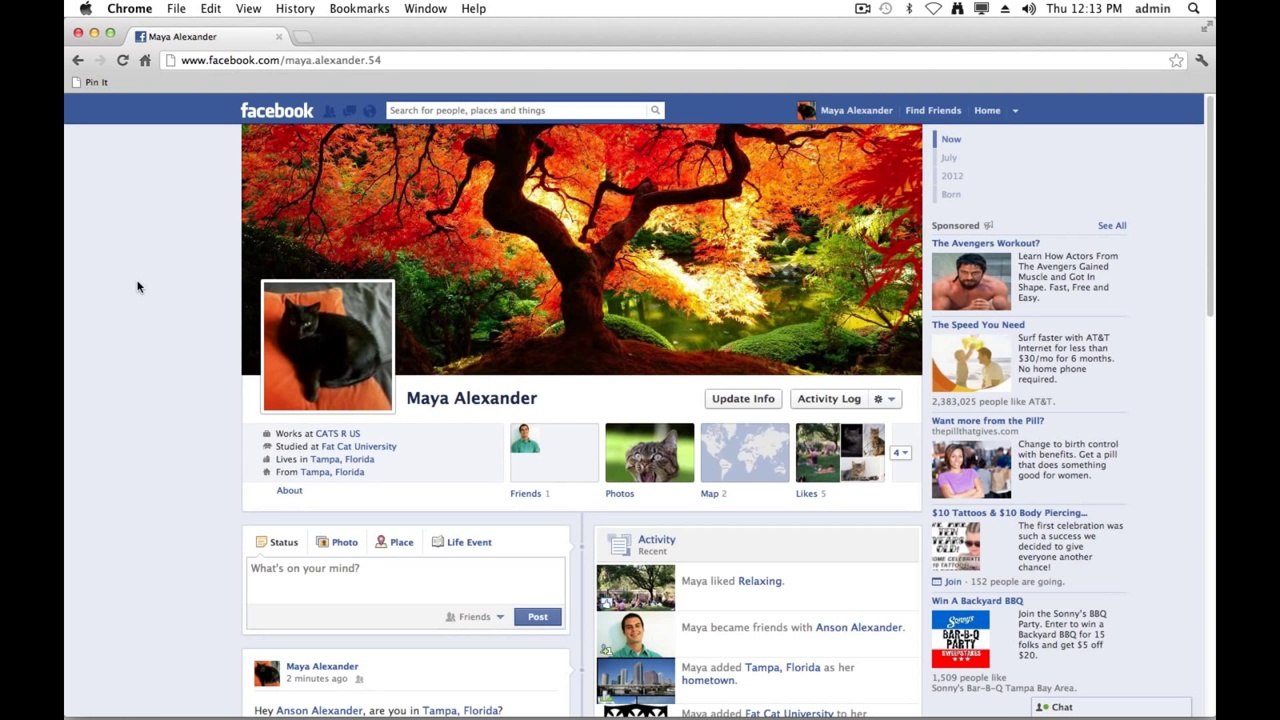Click the Post button
The width and height of the screenshot is (1280, 720).
[x=538, y=617]
